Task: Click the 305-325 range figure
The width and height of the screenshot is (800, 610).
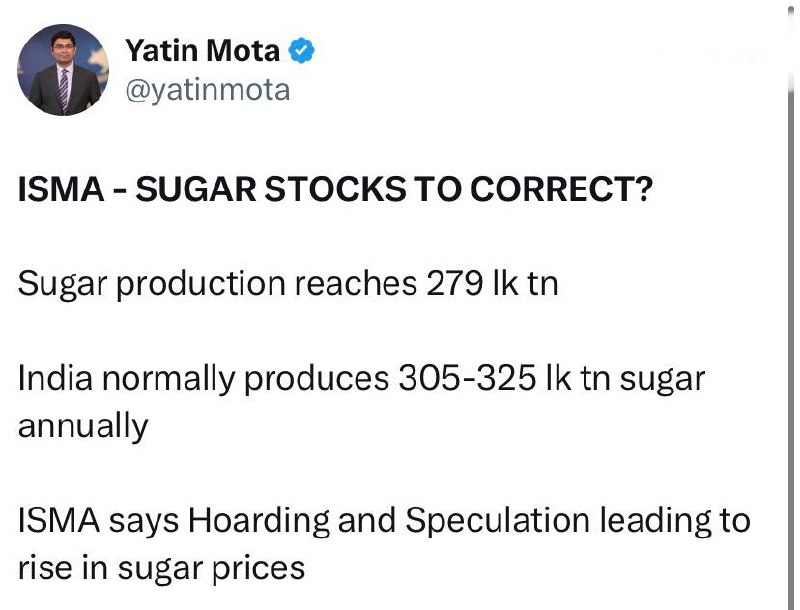Action: point(467,379)
